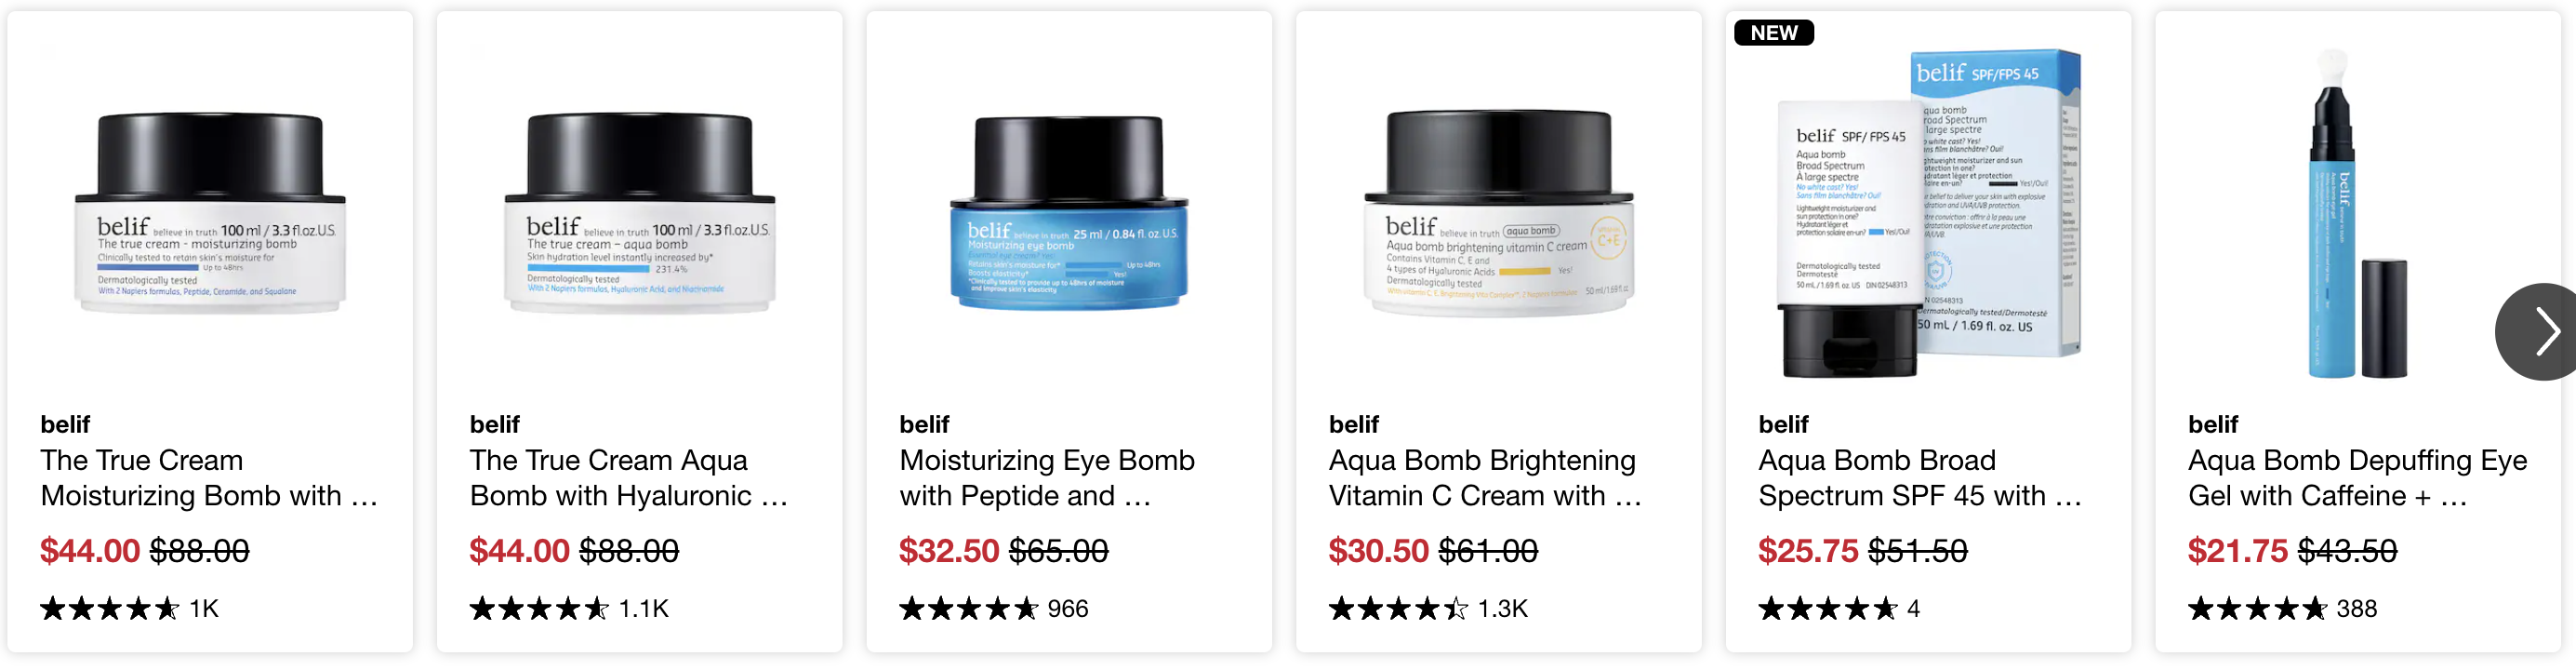Viewport: 2576px width, 670px height.
Task: Open Aqua Bomb Brightening Vitamin C Cream image
Action: (1499, 212)
